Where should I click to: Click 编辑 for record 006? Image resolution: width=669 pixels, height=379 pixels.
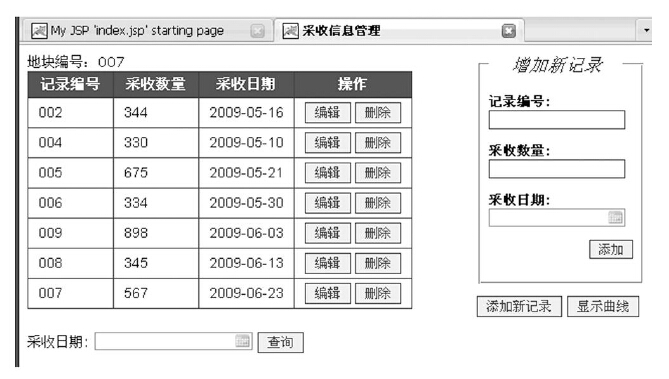[x=328, y=203]
